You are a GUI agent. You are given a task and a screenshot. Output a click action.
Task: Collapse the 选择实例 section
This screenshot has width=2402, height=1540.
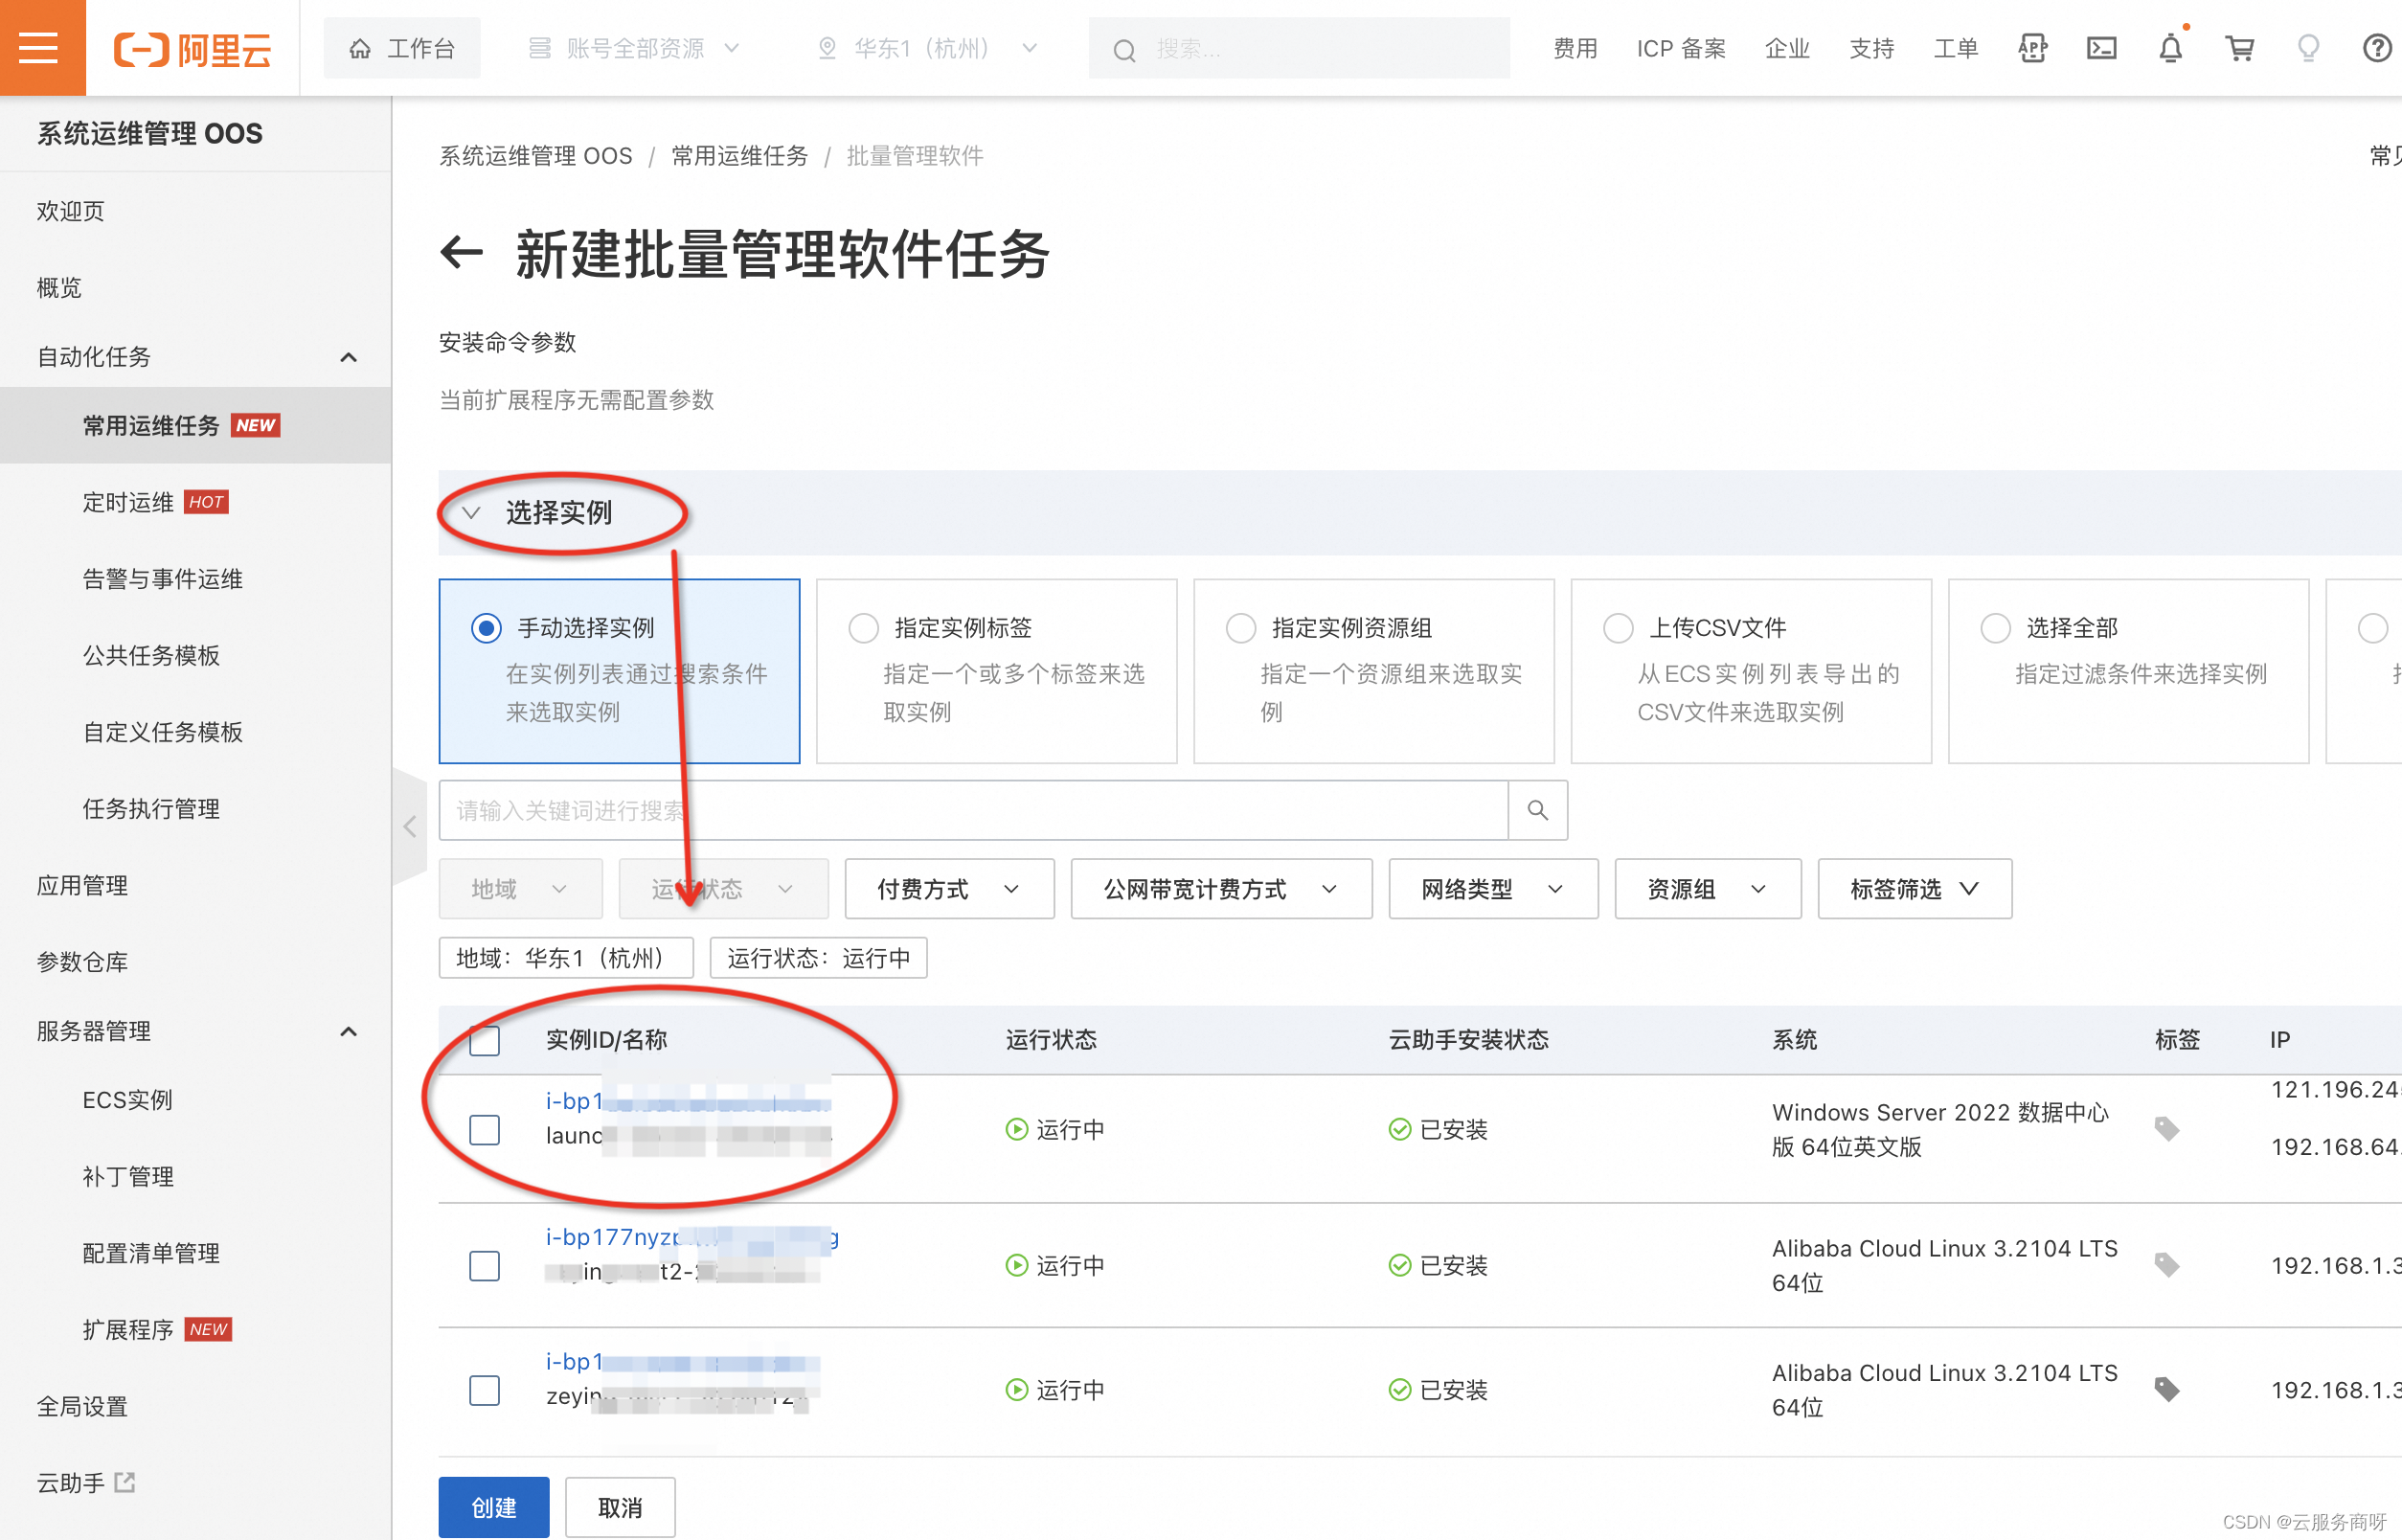coord(473,513)
